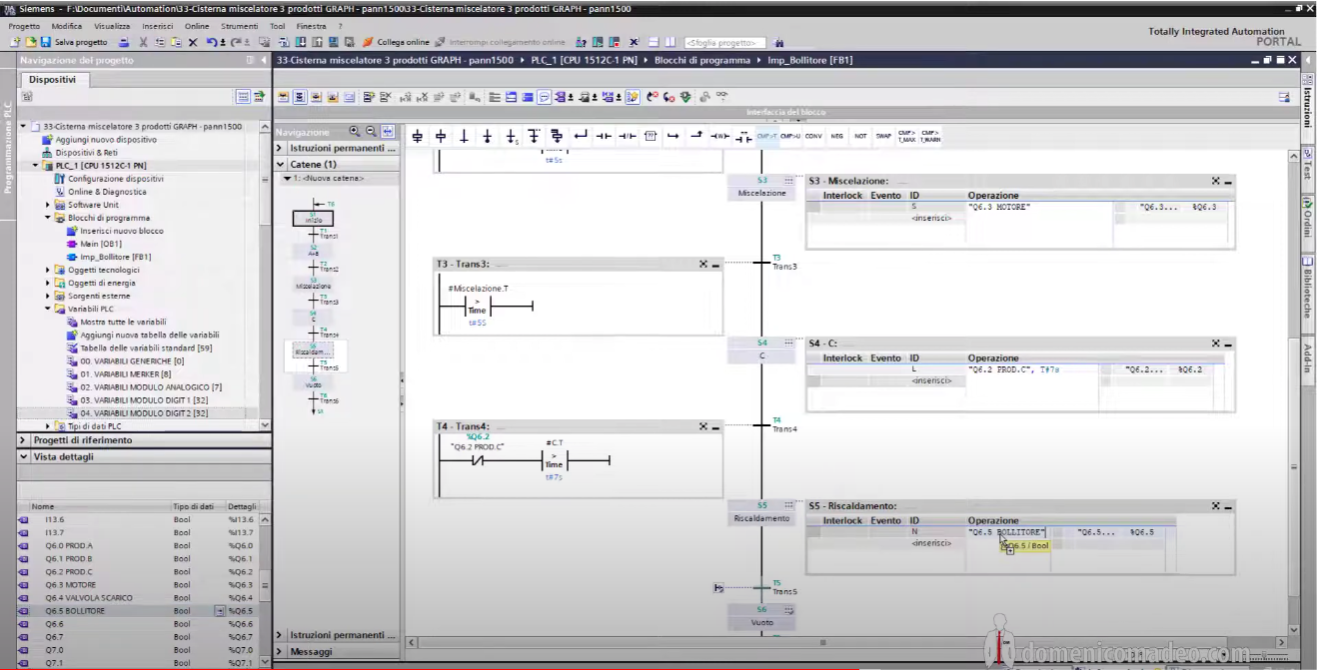Expand Progetti di riferimento section
Viewport: 1317px width, 670px height.
click(24, 440)
